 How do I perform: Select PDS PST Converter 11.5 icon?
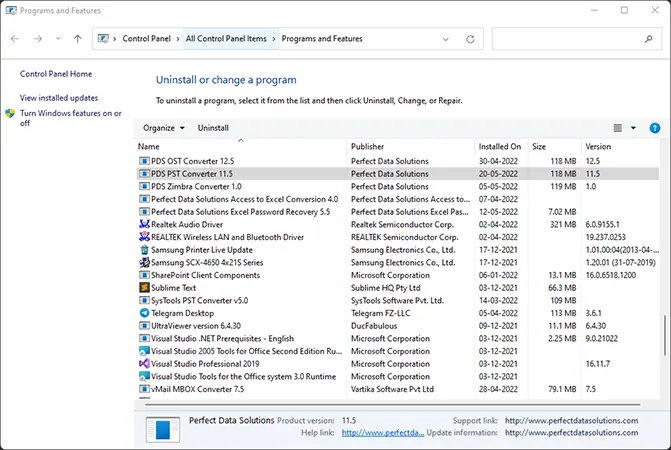click(144, 174)
